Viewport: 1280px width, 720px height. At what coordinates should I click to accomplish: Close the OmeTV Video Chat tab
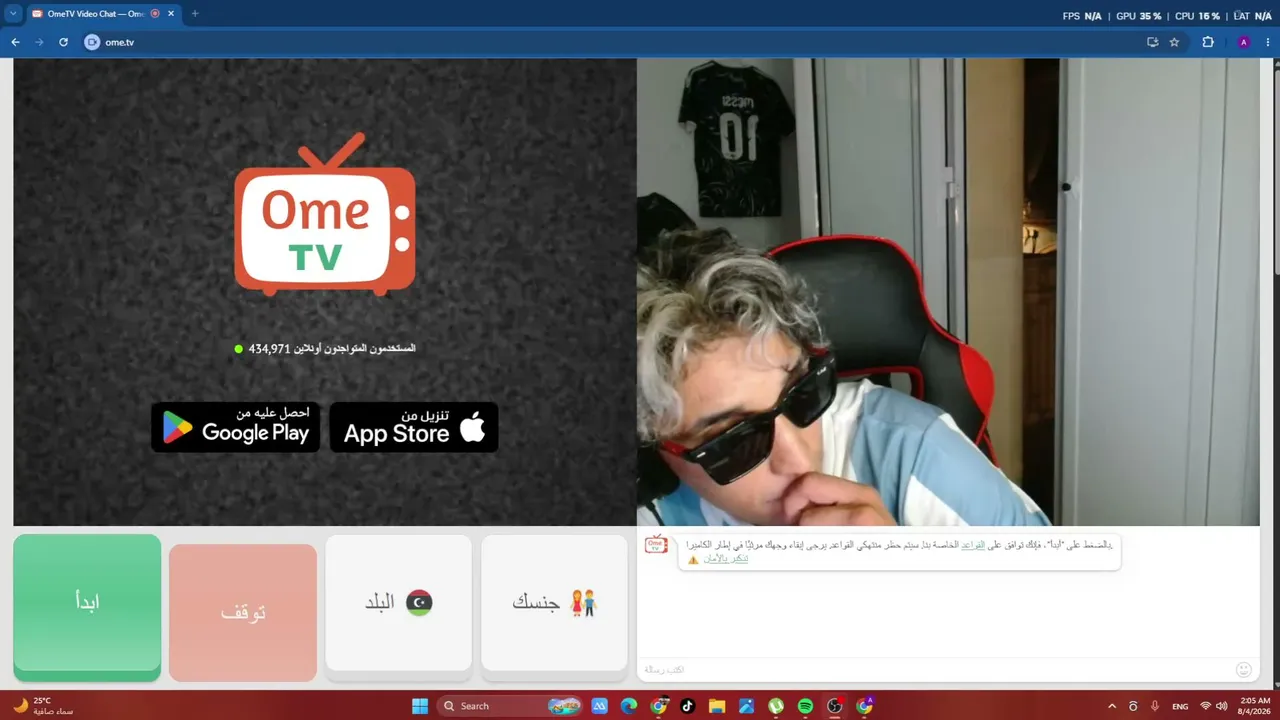(x=170, y=14)
